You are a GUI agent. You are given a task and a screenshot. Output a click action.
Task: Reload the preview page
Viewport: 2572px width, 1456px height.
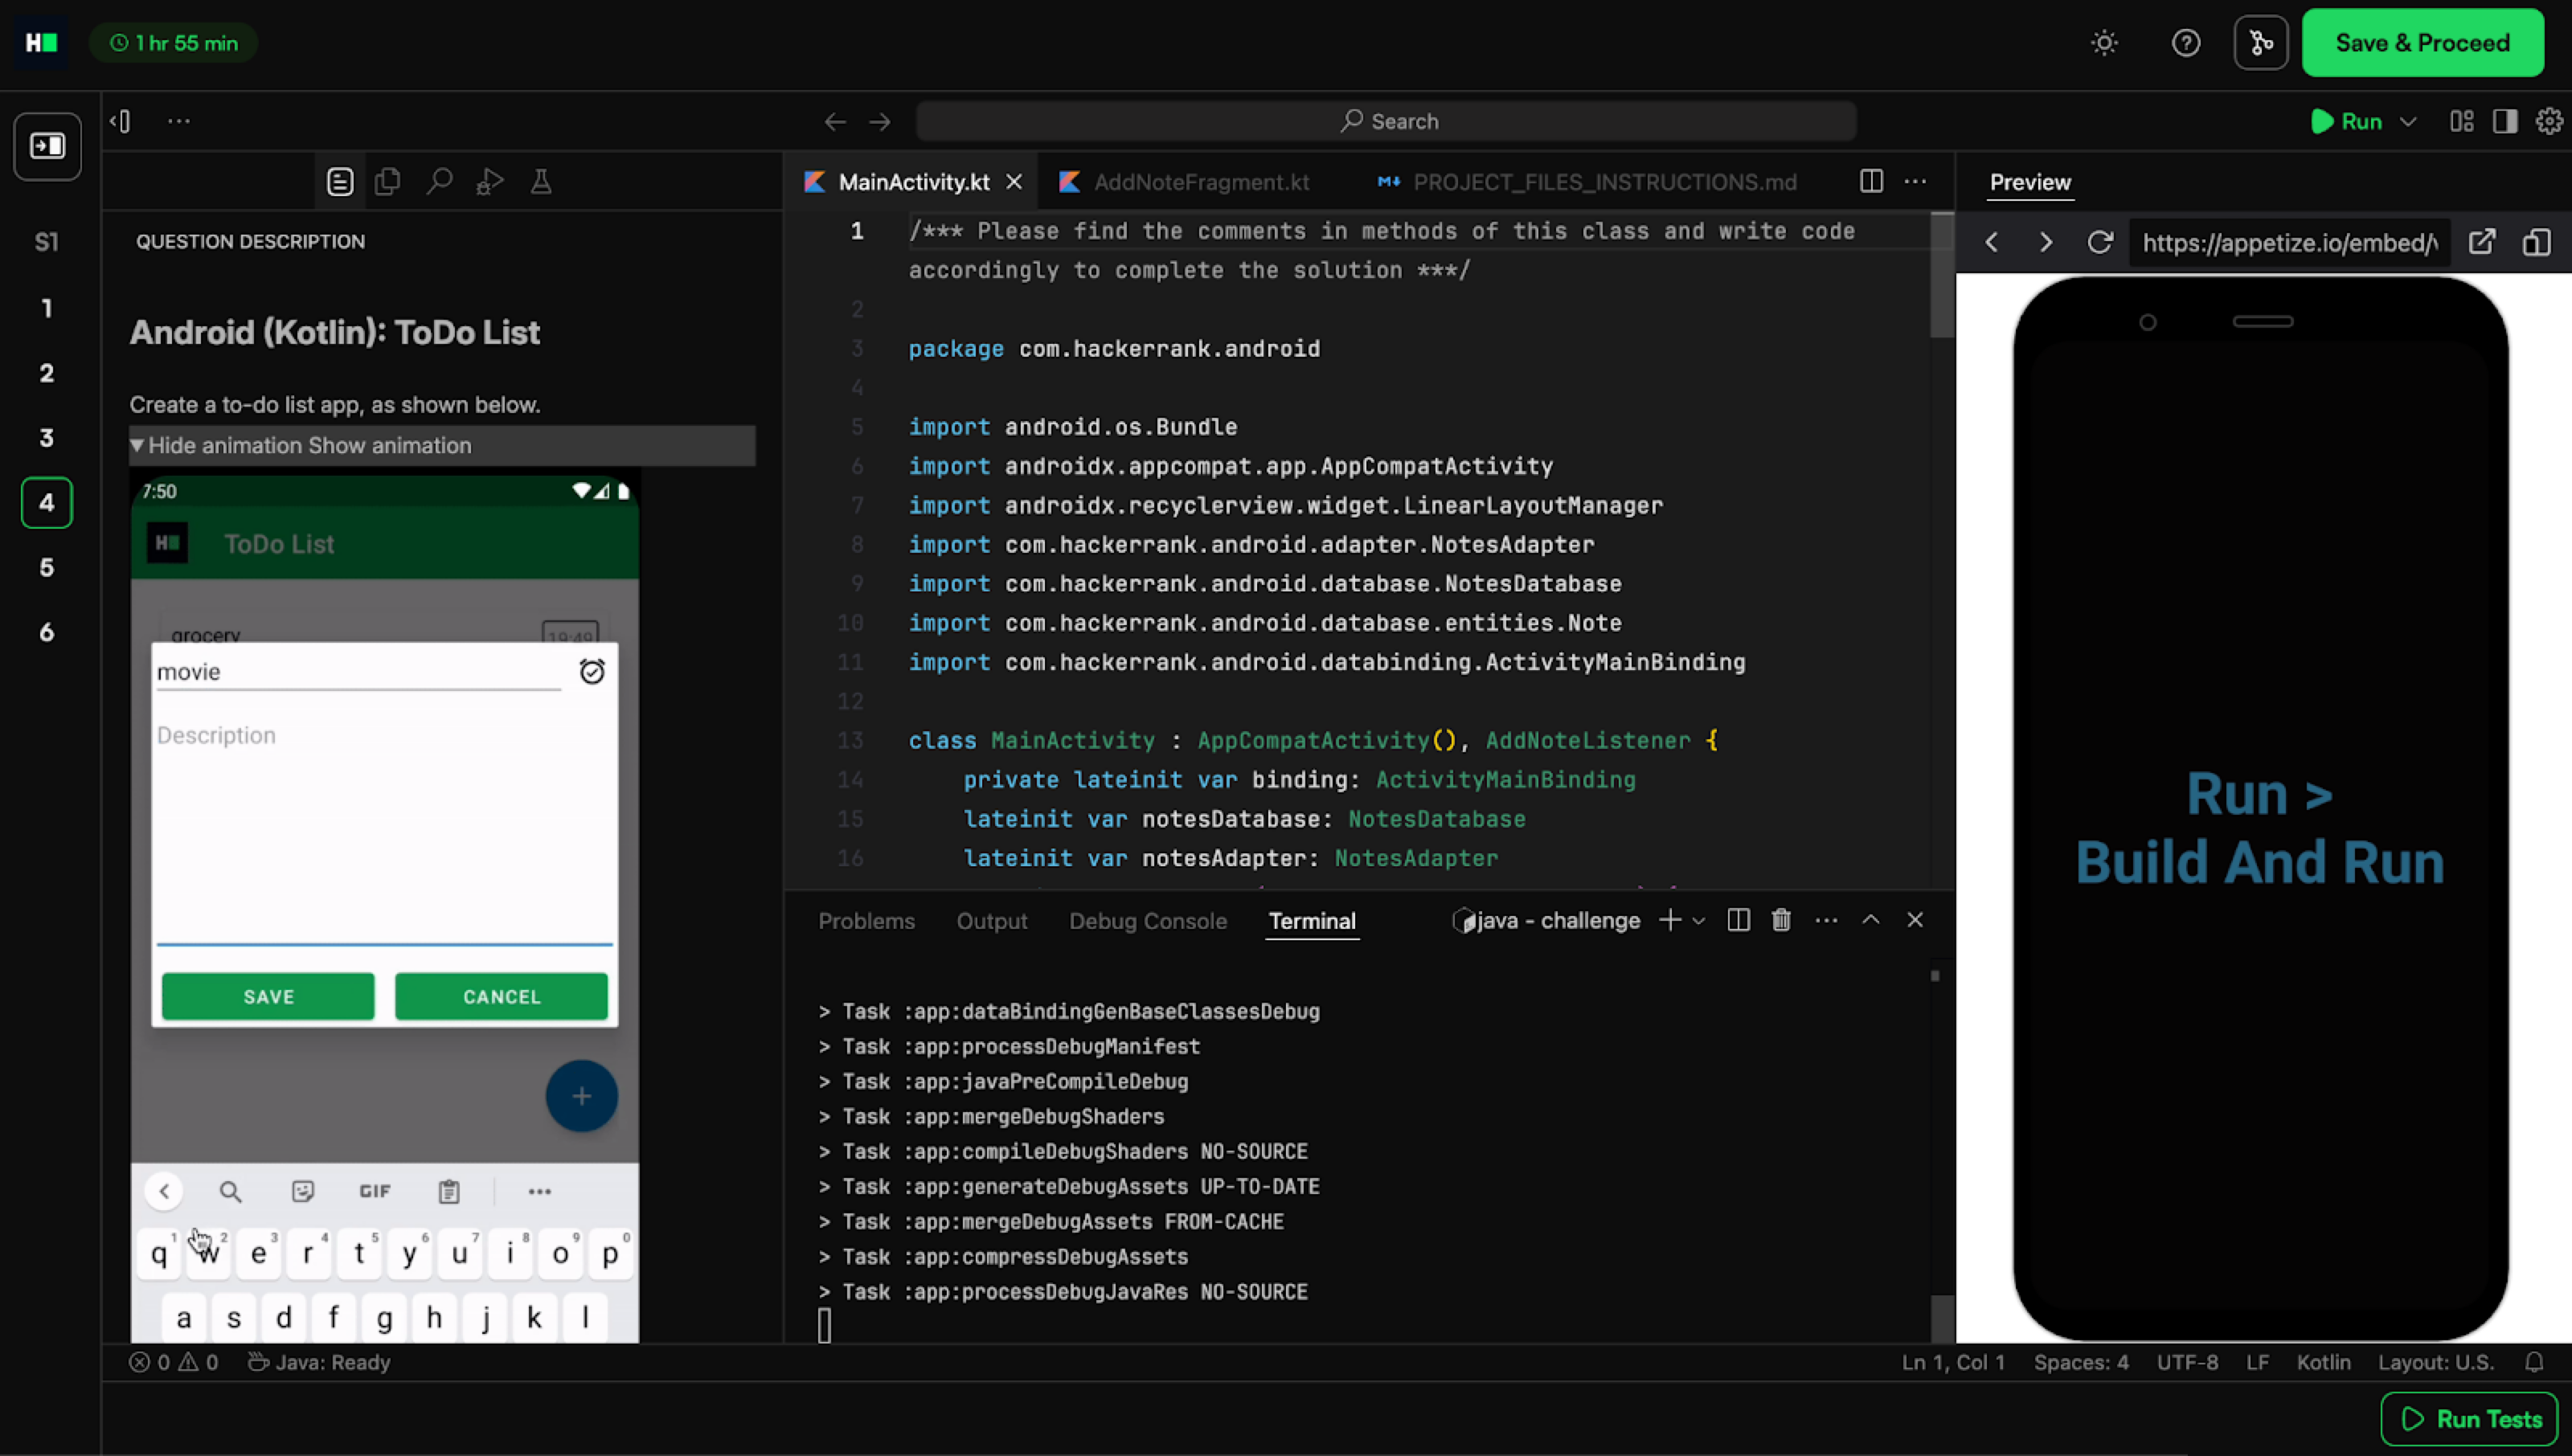click(x=2099, y=242)
